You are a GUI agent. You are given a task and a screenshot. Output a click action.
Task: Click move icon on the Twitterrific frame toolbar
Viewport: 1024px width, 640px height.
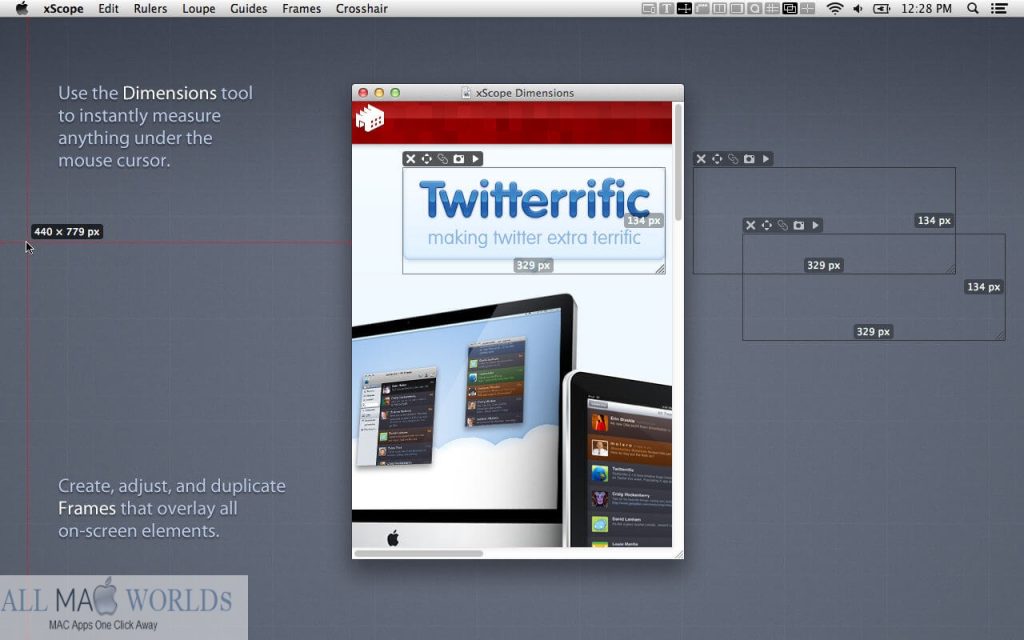click(426, 159)
